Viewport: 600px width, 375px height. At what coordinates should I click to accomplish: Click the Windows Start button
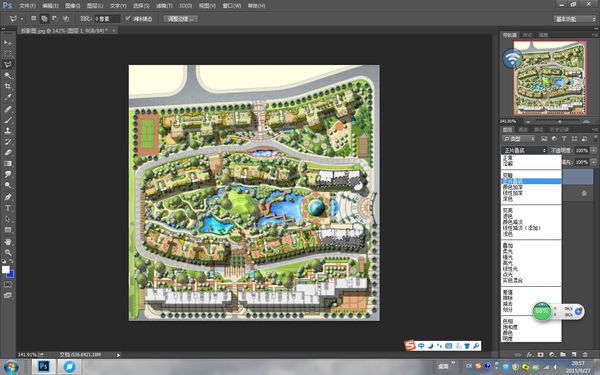point(11,367)
